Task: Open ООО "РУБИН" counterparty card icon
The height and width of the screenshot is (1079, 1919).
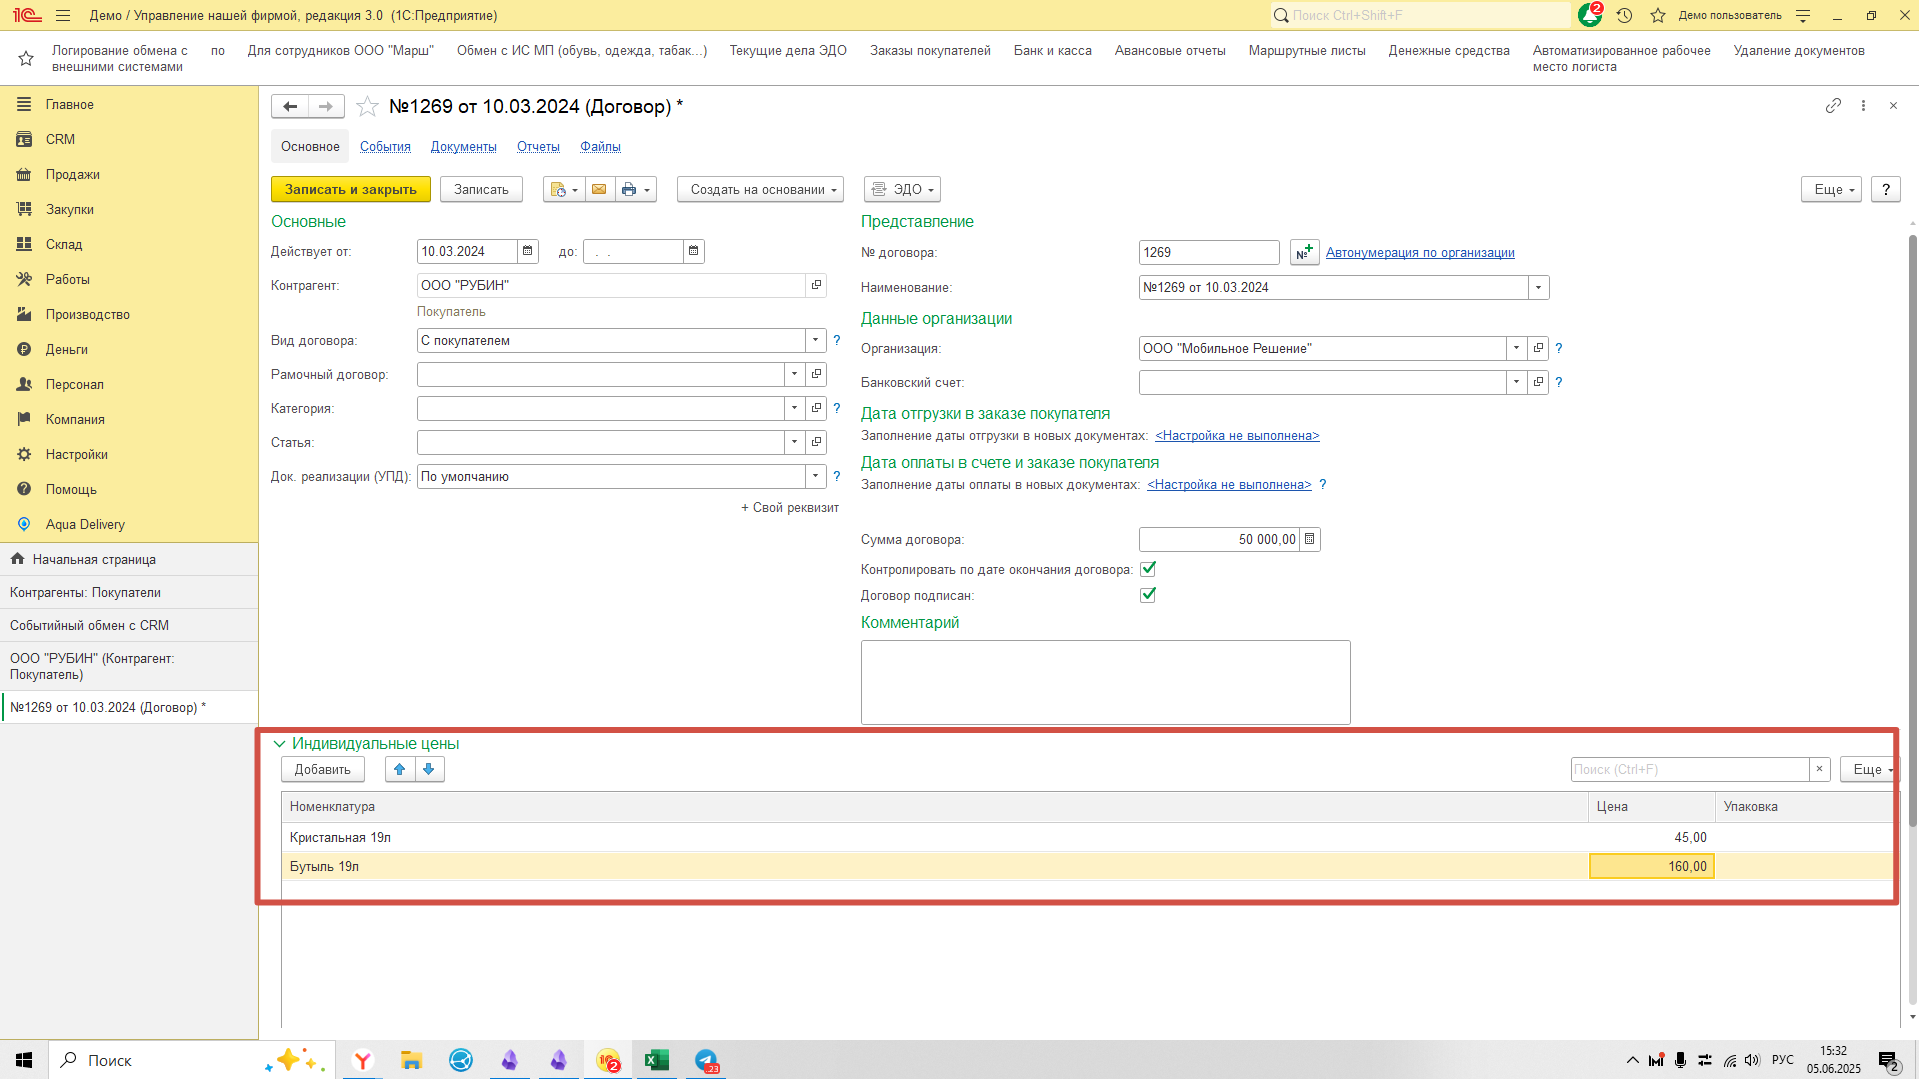Action: pyautogui.click(x=816, y=285)
